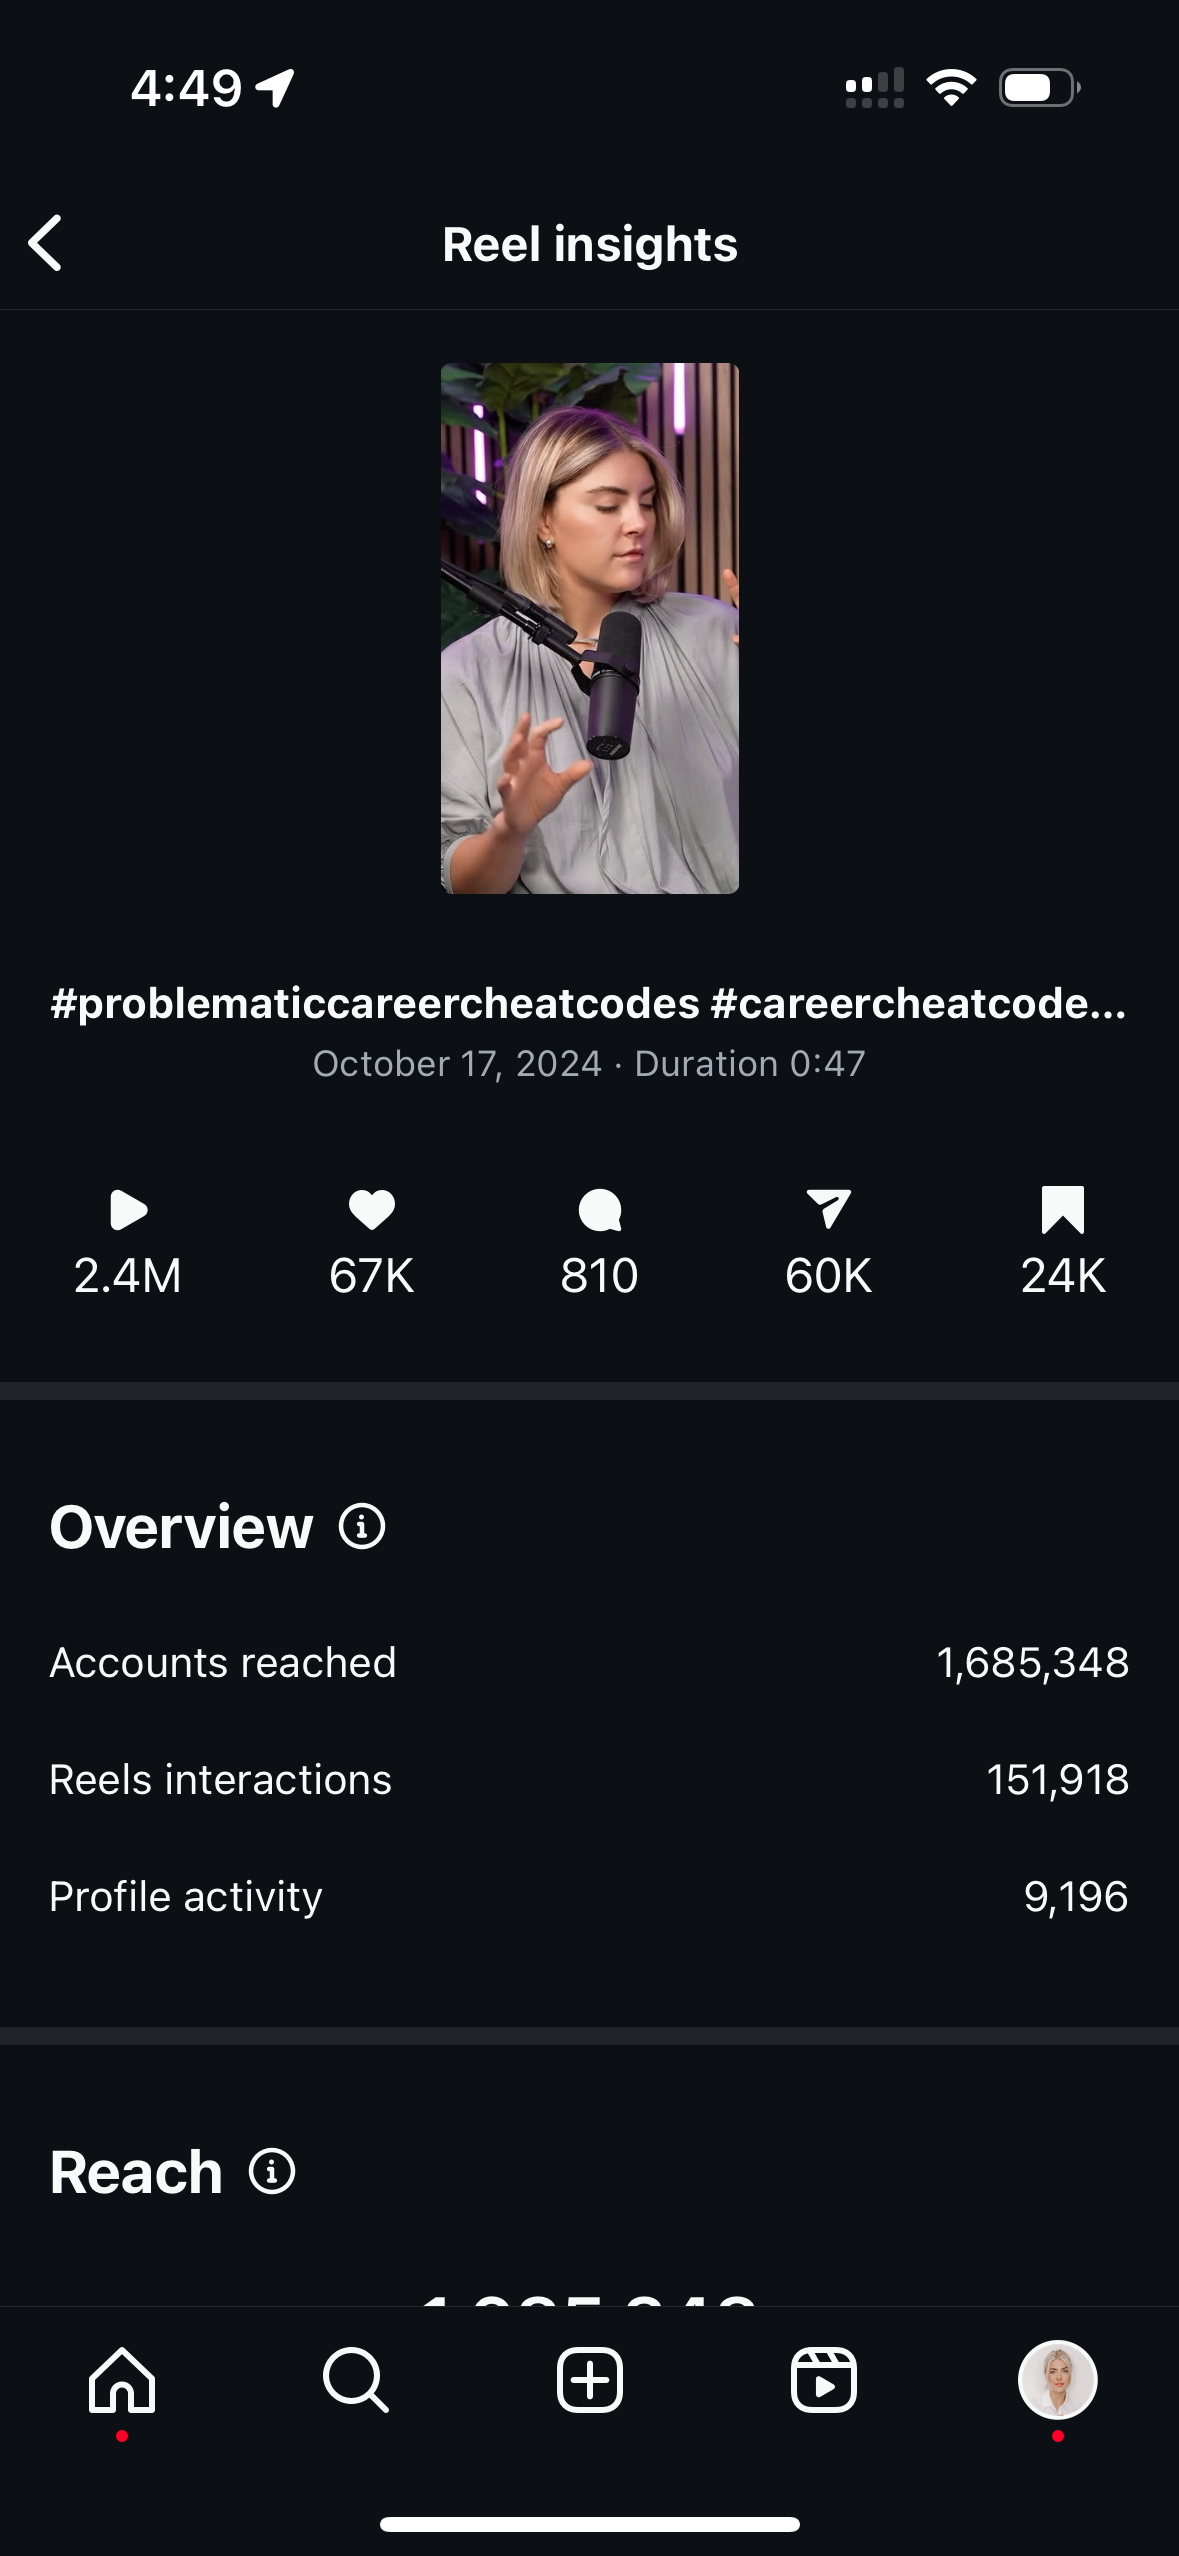Open the Search tab
This screenshot has height=2556, width=1179.
tap(356, 2380)
